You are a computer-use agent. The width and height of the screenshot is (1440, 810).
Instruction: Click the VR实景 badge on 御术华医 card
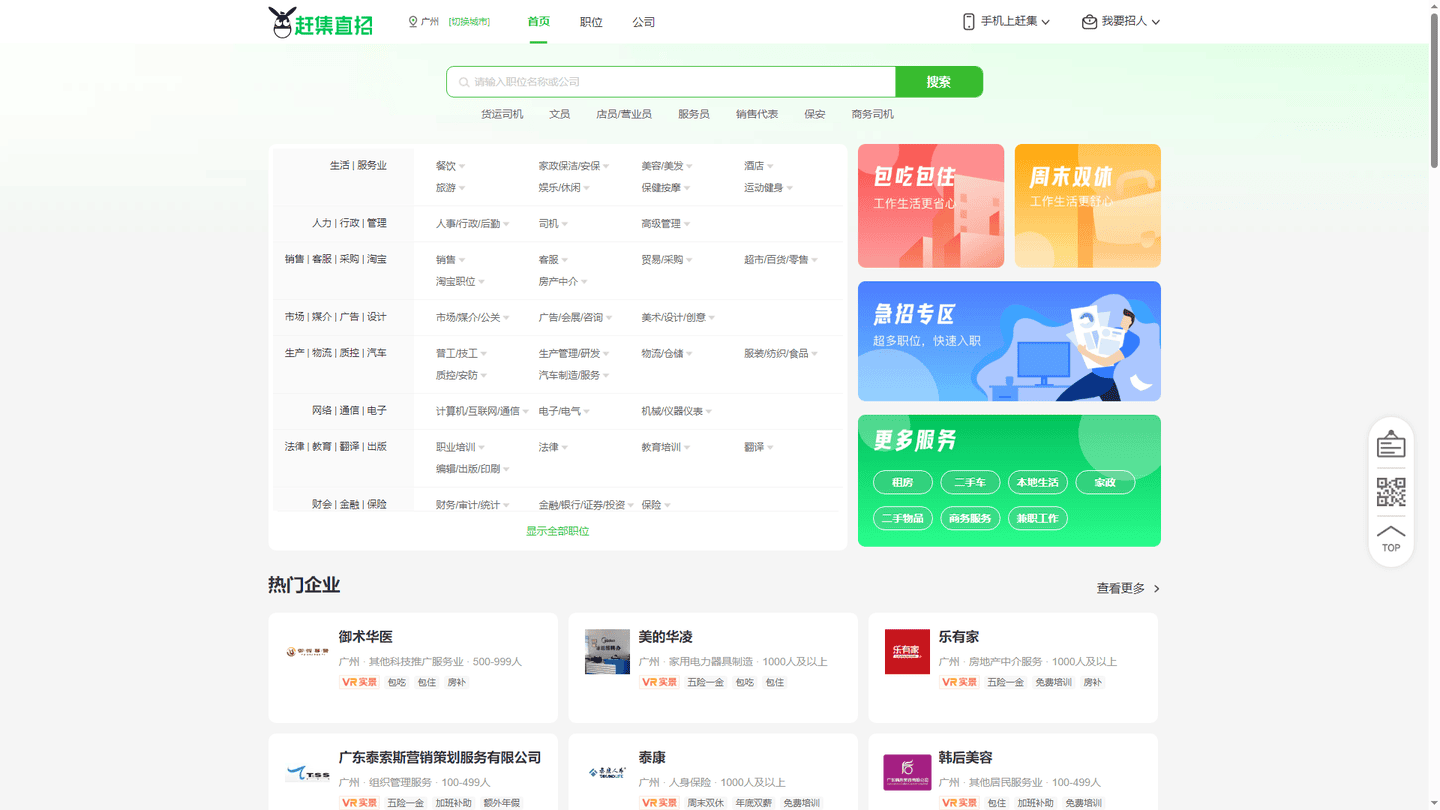point(359,682)
